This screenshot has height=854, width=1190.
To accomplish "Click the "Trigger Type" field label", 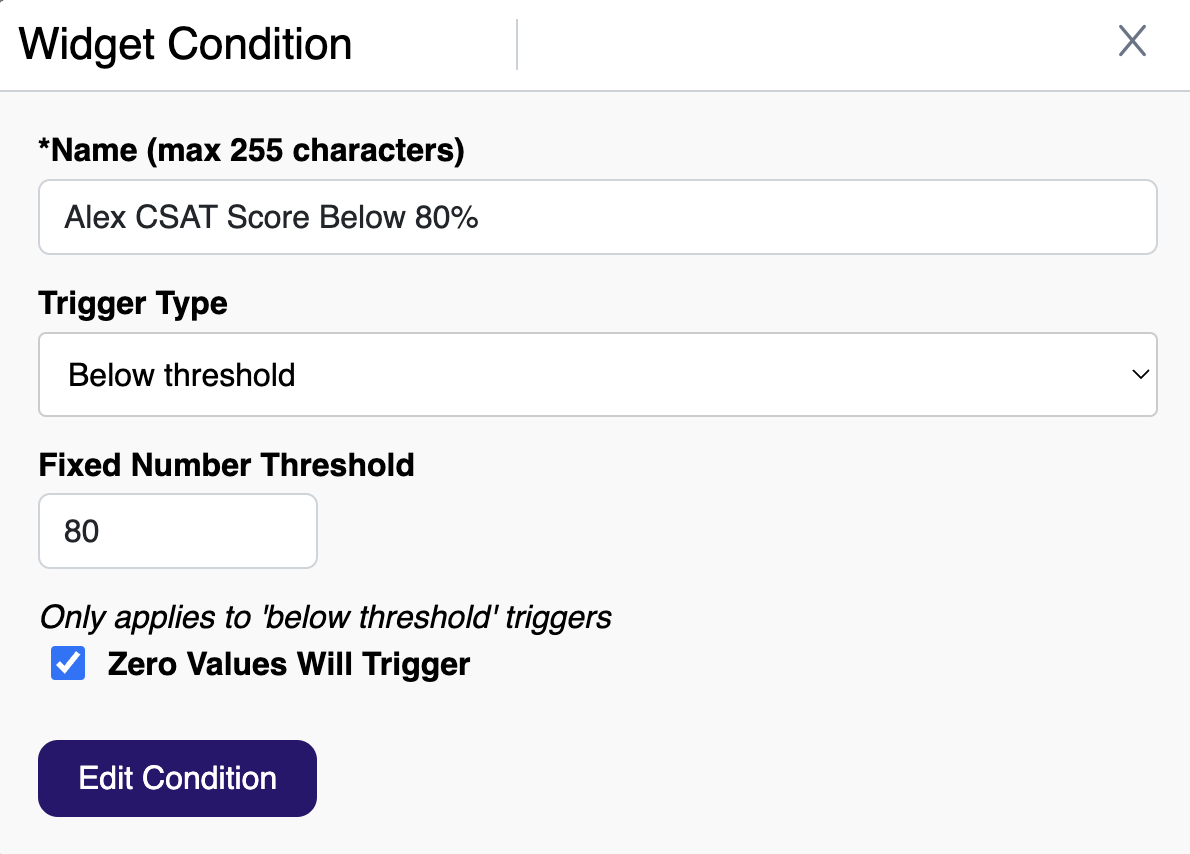I will click(133, 303).
